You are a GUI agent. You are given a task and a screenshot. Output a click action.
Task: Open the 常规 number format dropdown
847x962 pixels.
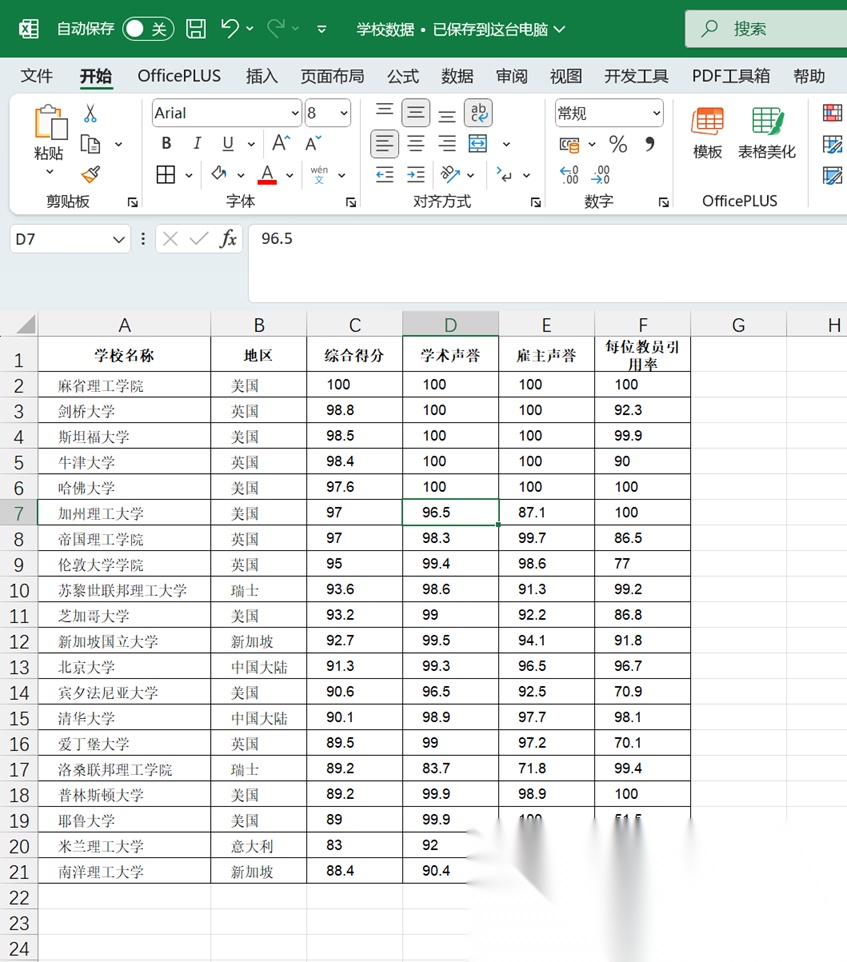click(656, 113)
